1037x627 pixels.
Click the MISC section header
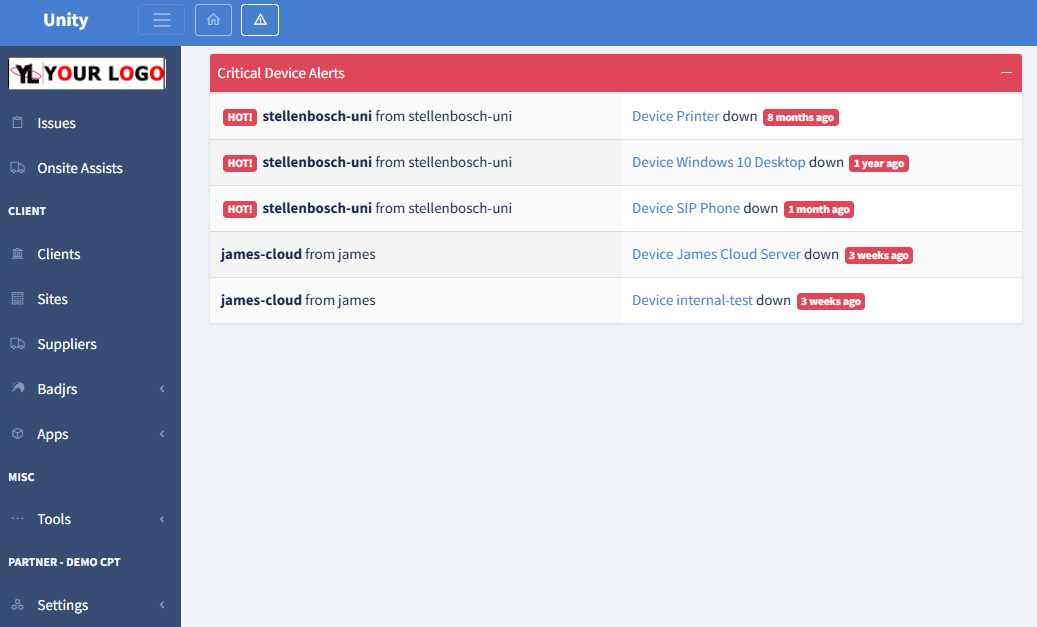pos(21,477)
